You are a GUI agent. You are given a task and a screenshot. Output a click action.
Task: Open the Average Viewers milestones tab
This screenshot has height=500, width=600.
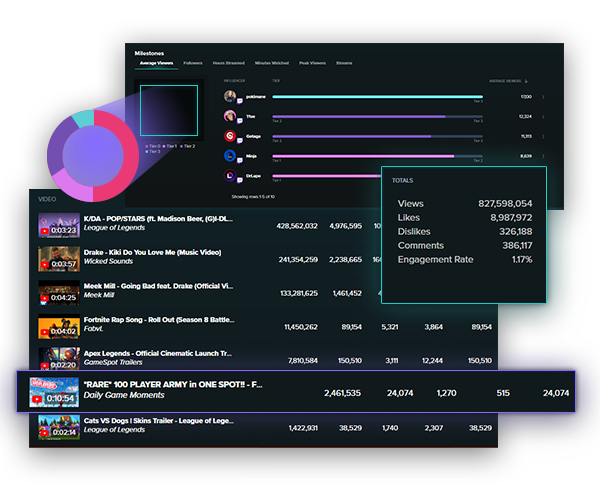156,63
